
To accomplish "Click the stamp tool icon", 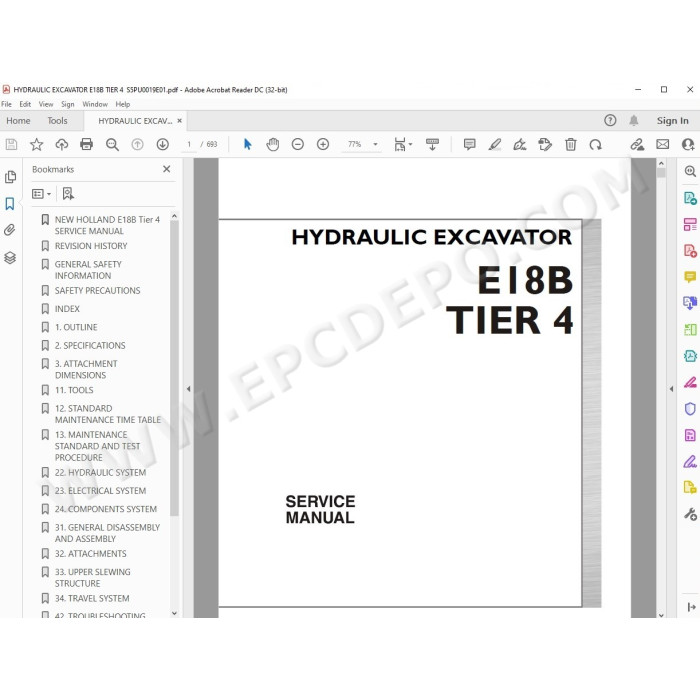I will (x=545, y=144).
